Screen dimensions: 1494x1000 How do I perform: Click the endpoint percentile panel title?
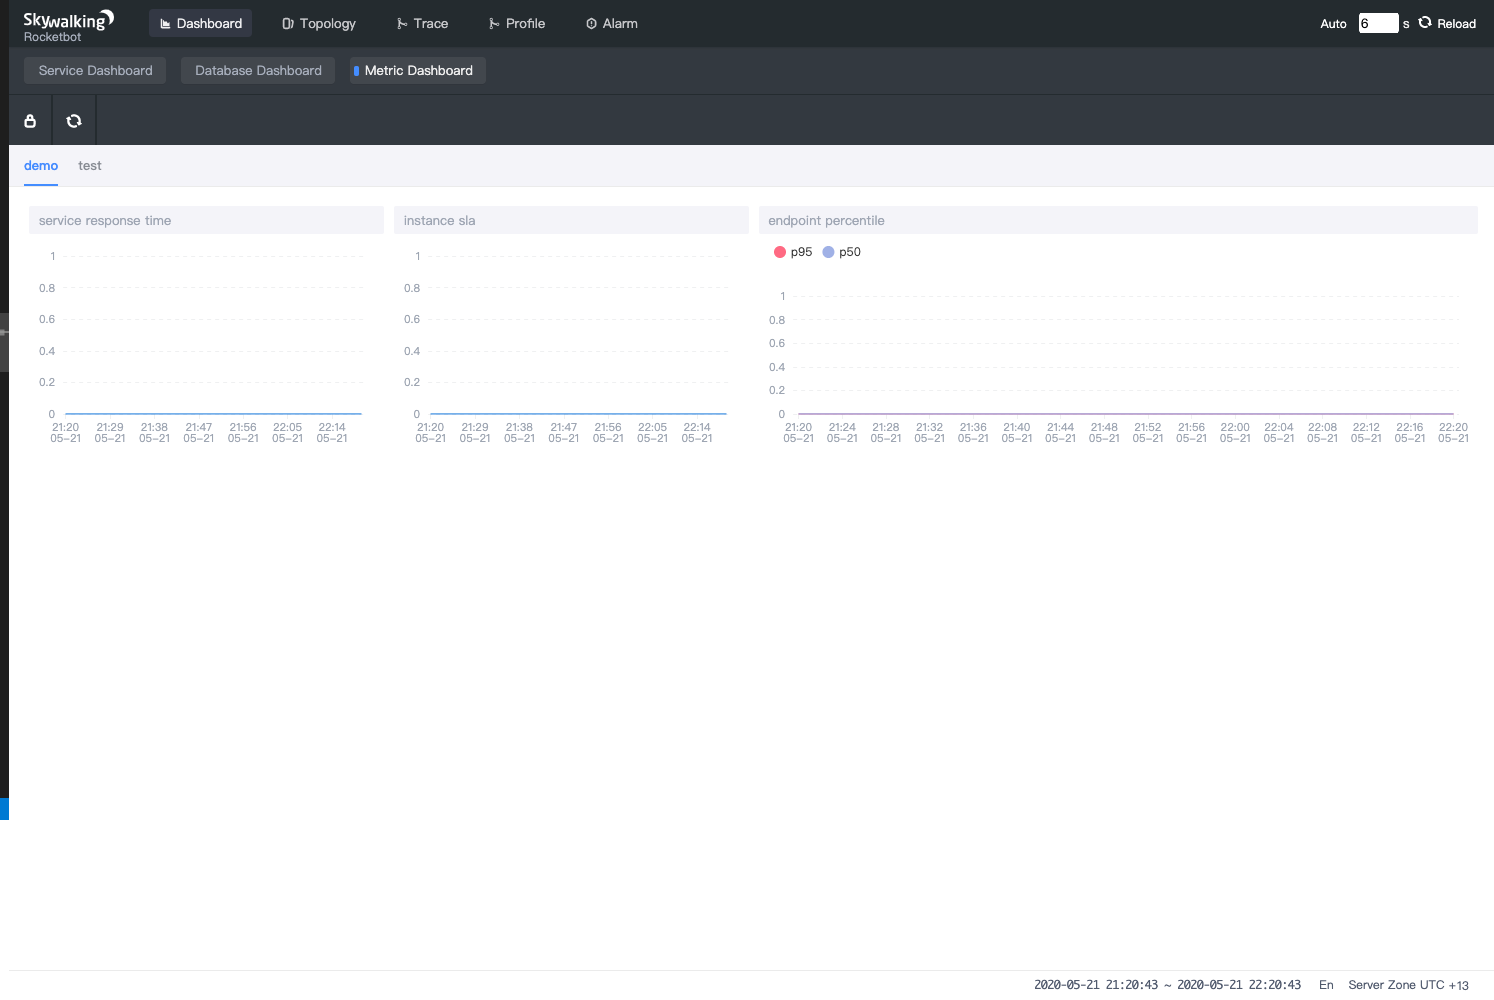coord(826,221)
